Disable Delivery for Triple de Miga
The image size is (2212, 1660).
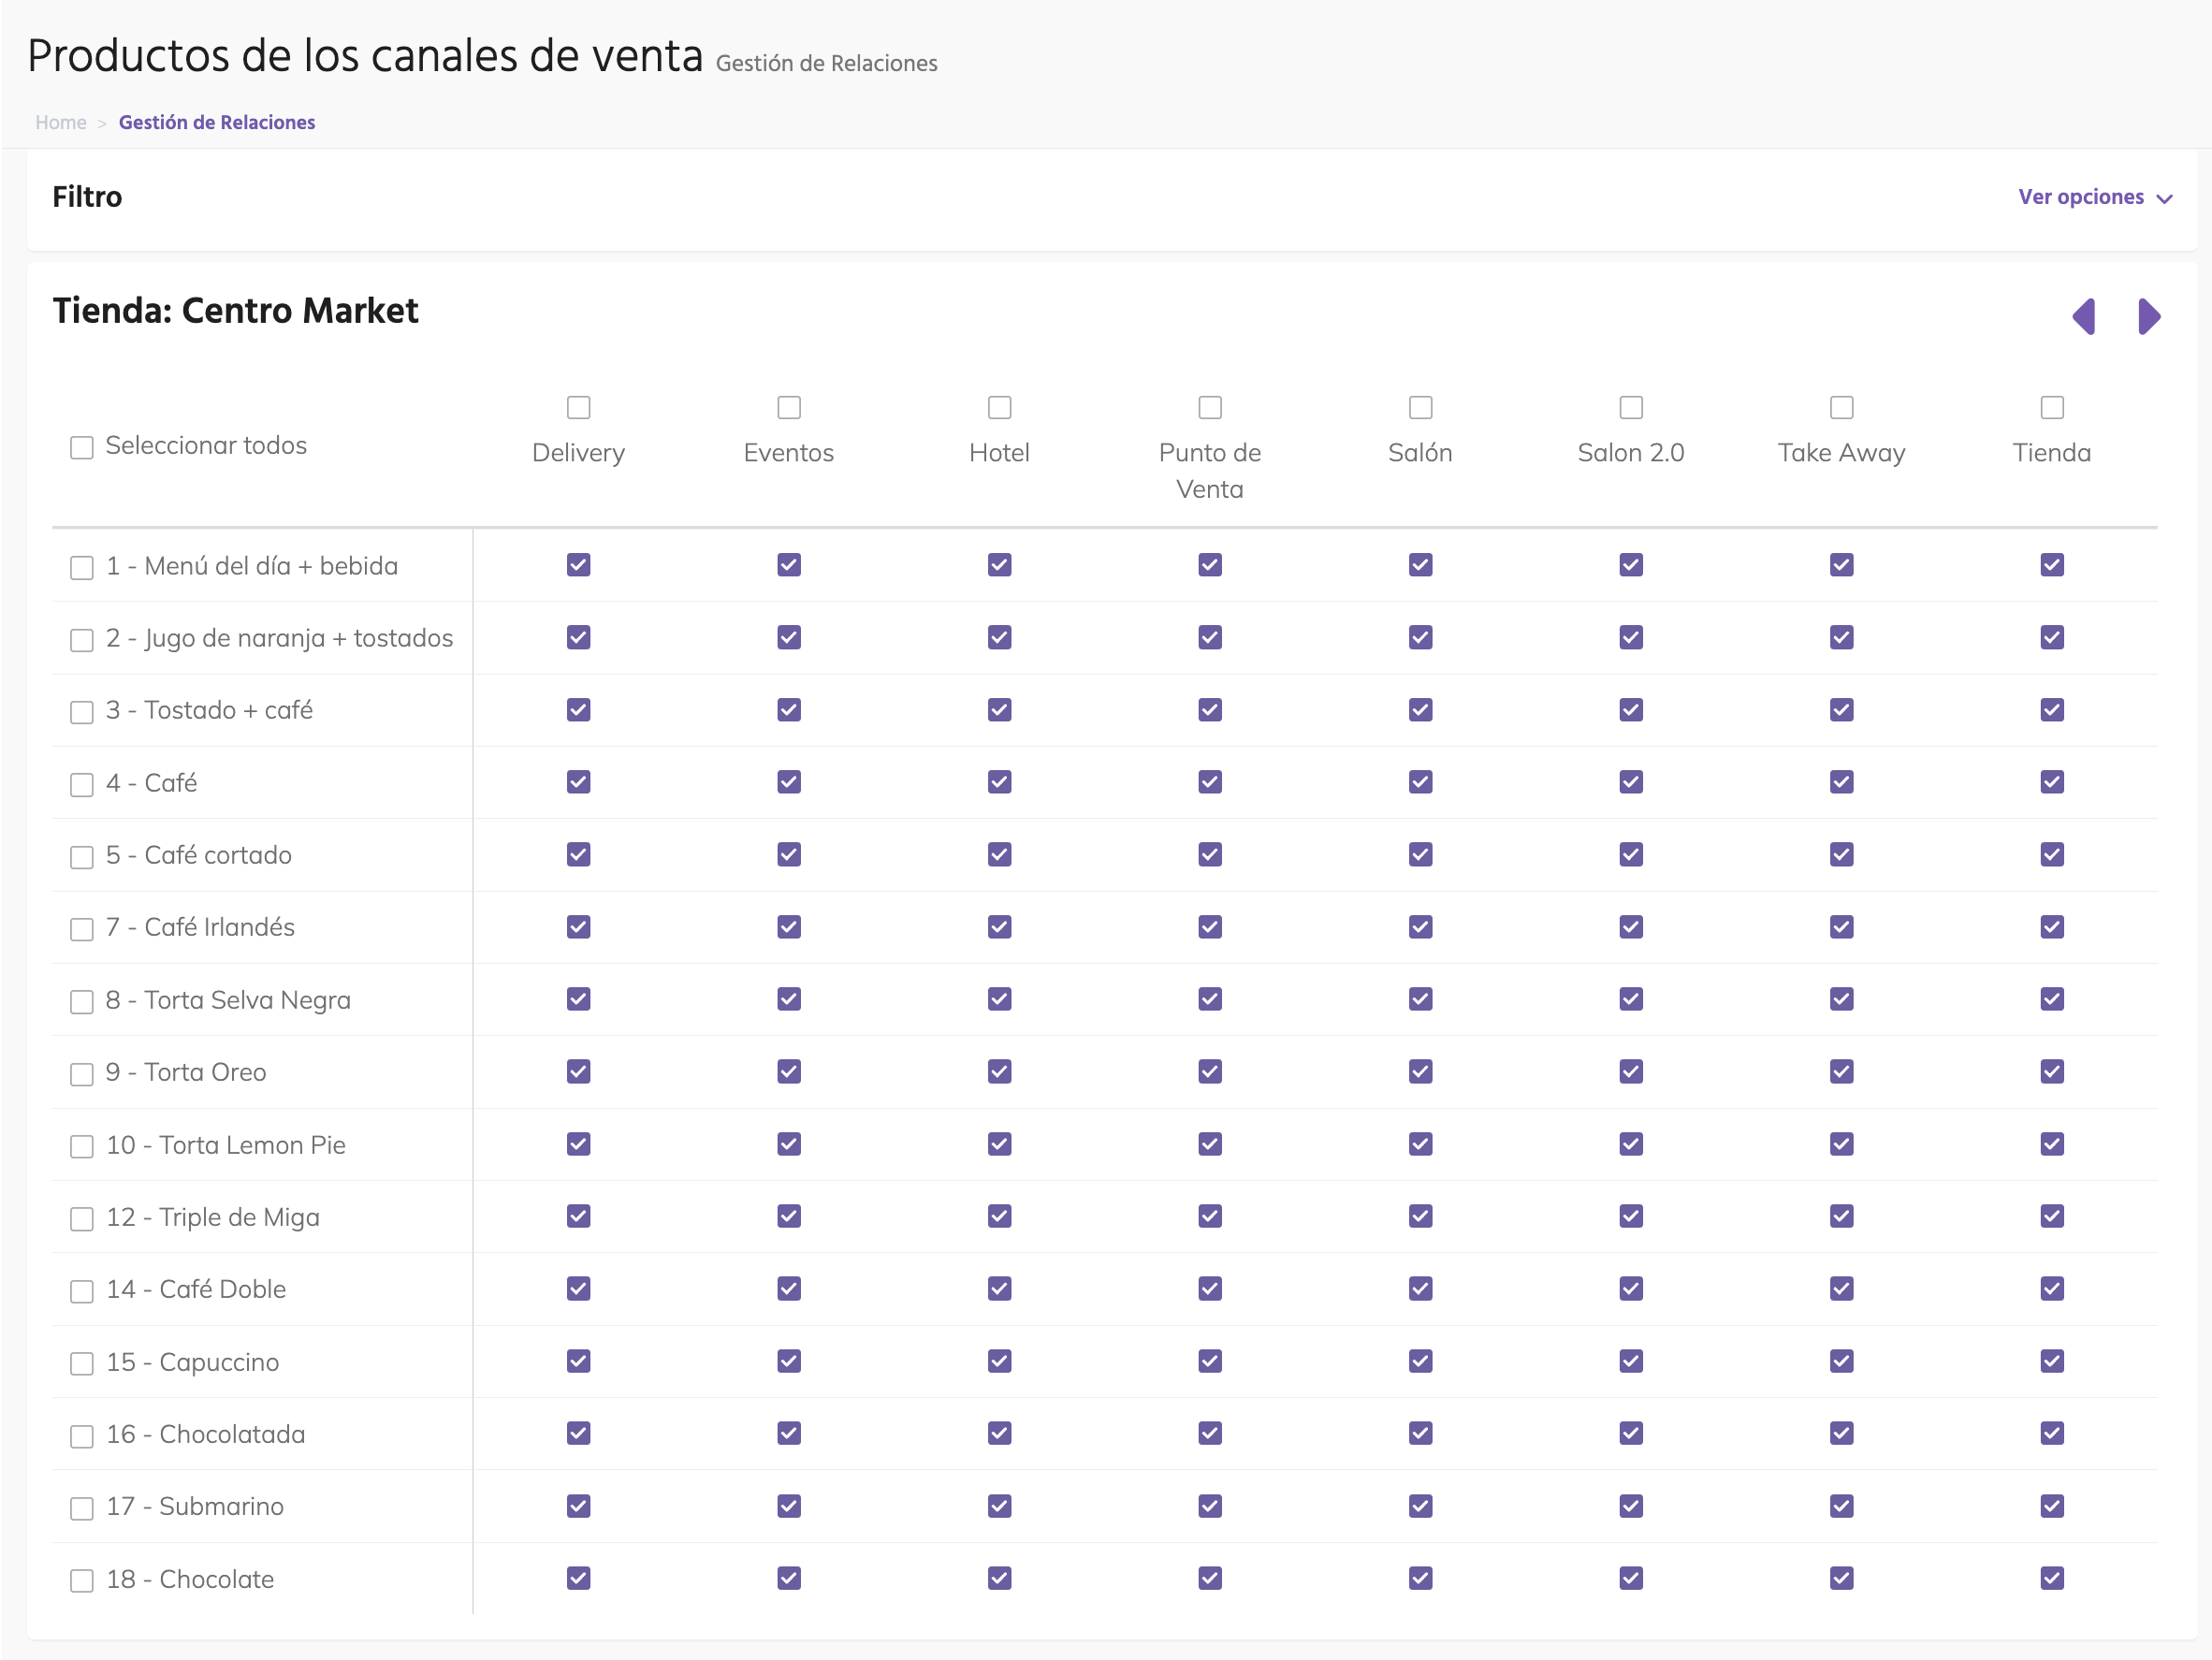tap(578, 1216)
